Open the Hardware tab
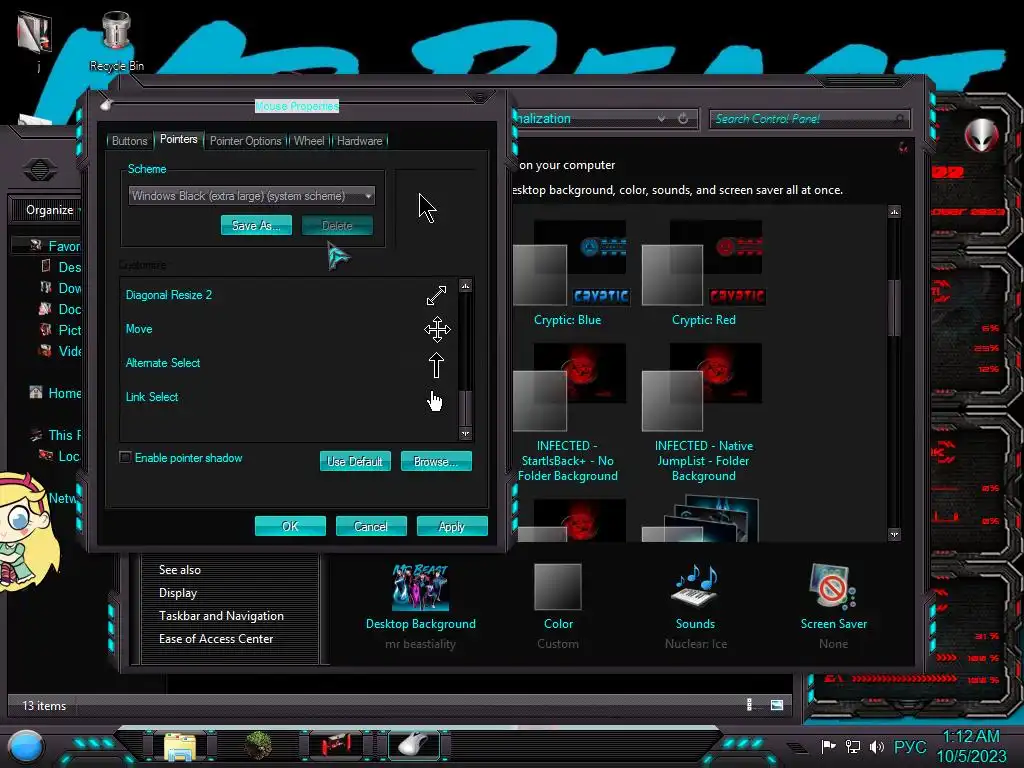The width and height of the screenshot is (1024, 768). tap(359, 140)
